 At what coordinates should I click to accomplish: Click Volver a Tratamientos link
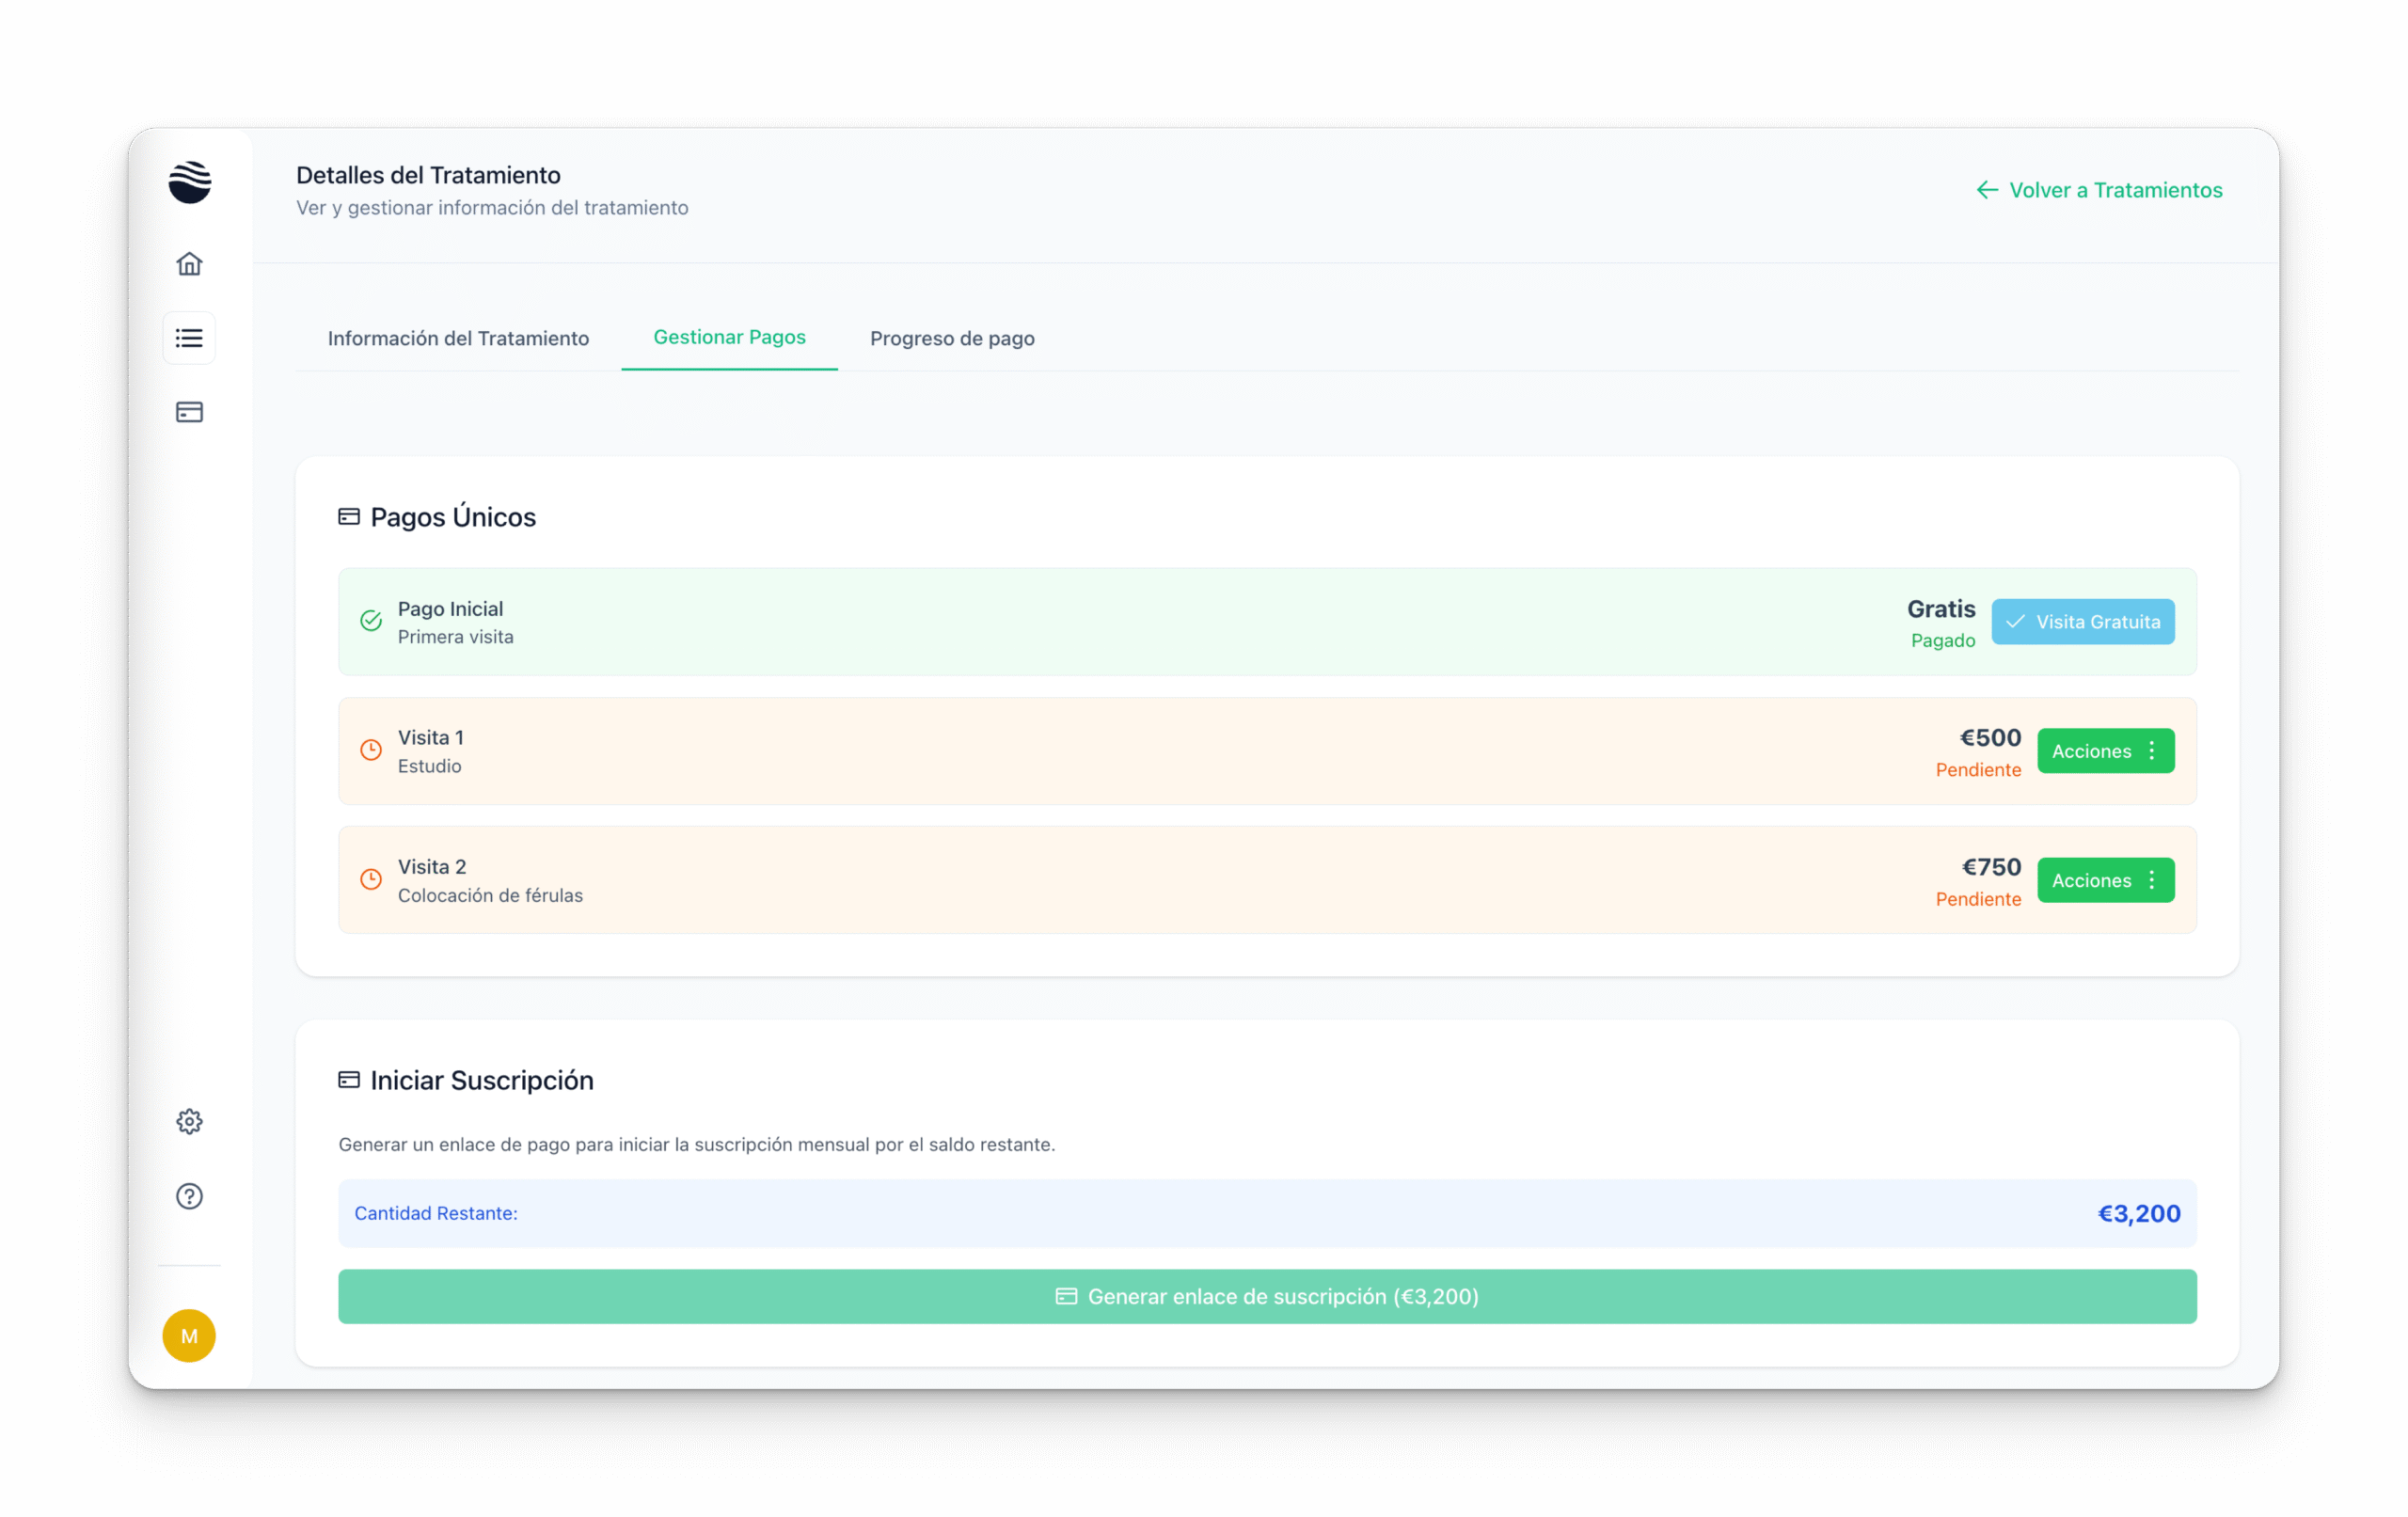pos(2099,190)
